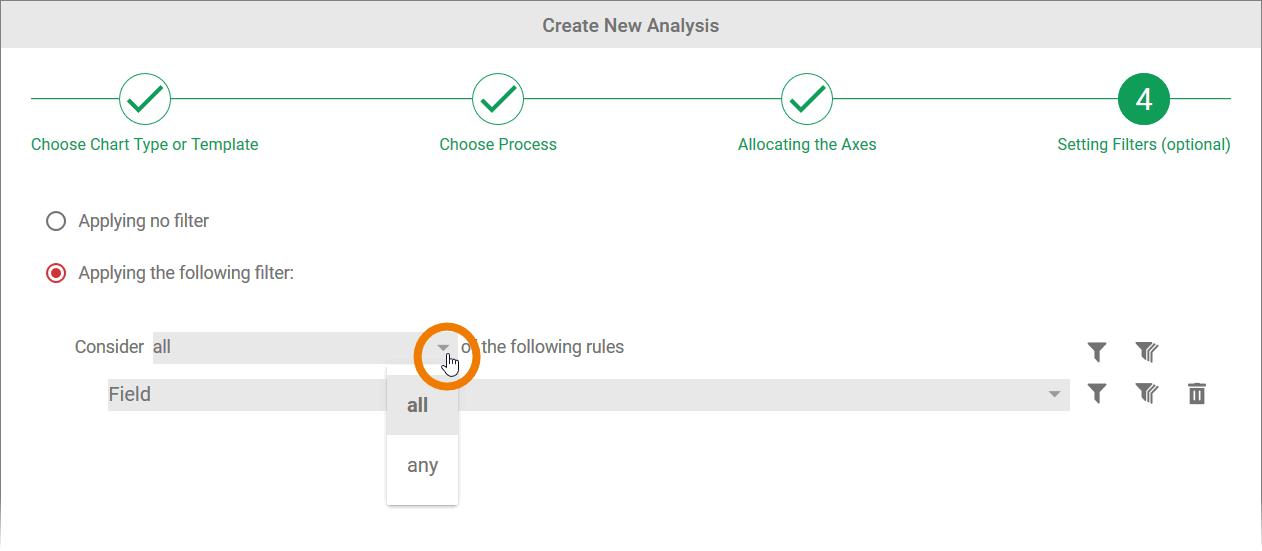Toggle the Consider dropdown arrow
This screenshot has width=1262, height=551.
pos(443,348)
